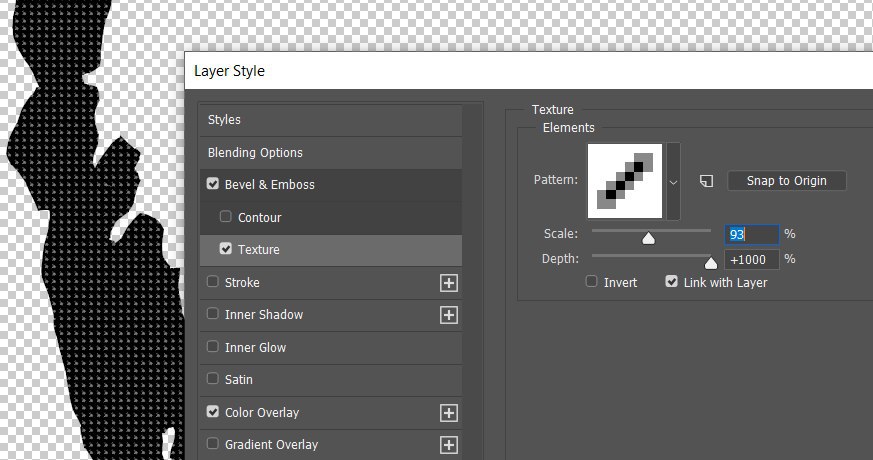The image size is (873, 460).
Task: Click the Depth value input field
Action: tap(752, 260)
